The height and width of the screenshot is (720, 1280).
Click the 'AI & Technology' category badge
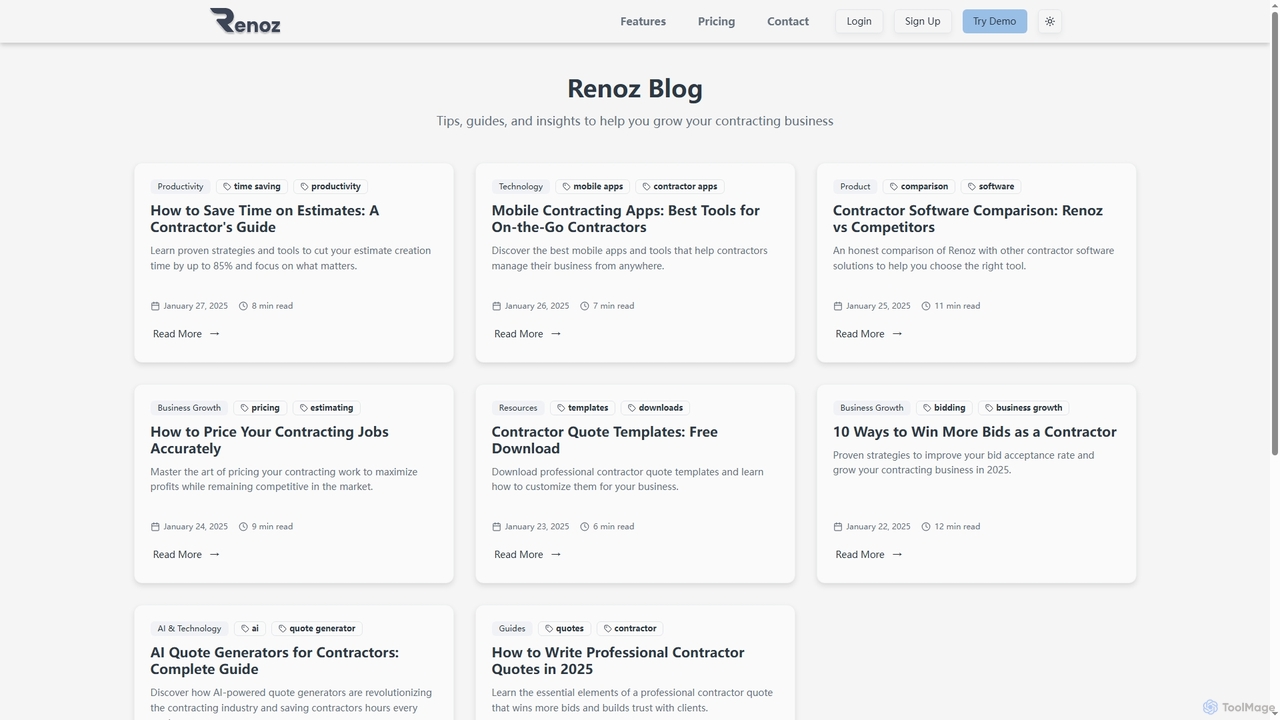(189, 629)
